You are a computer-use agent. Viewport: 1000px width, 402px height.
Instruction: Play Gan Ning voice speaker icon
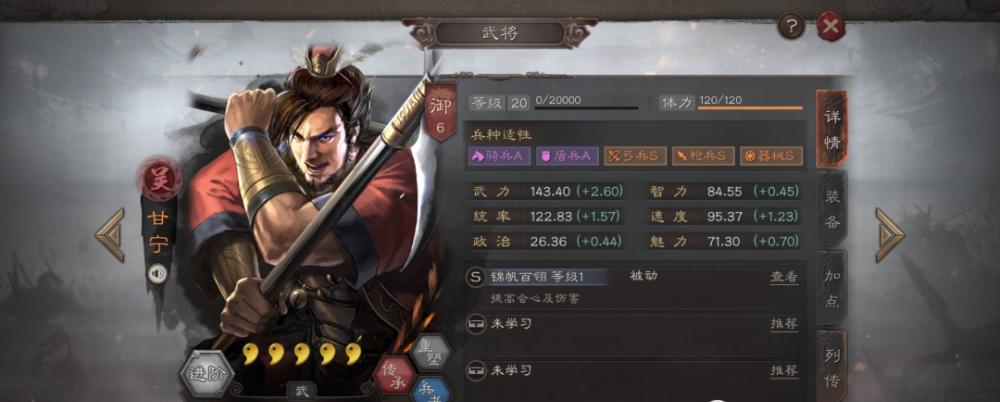pyautogui.click(x=158, y=274)
